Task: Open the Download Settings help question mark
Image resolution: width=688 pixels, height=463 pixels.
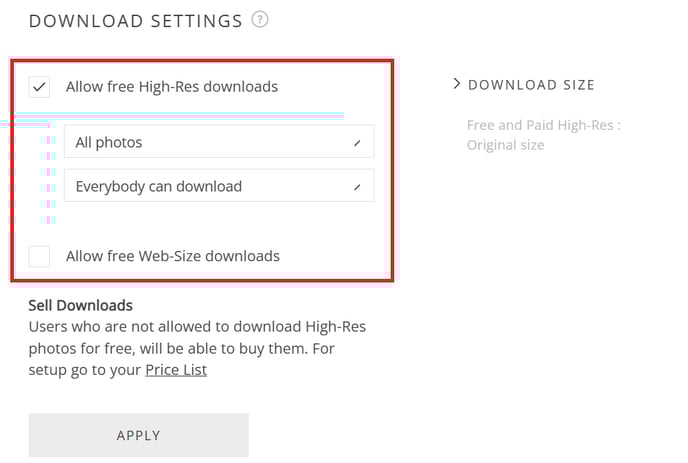Action: coord(260,20)
